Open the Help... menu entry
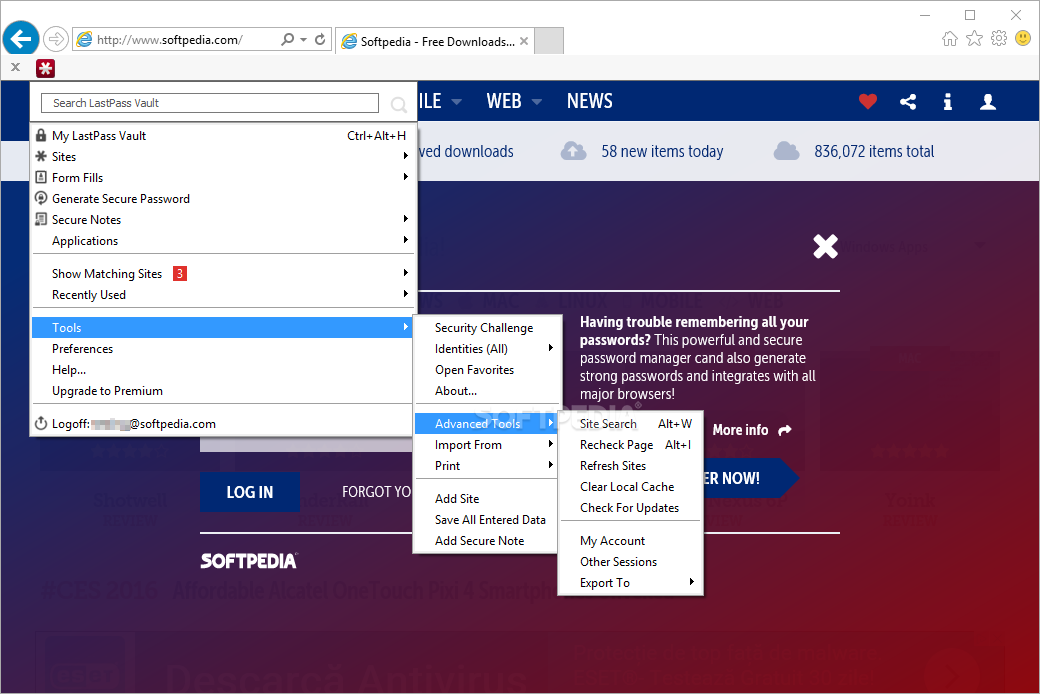This screenshot has height=694, width=1040. 223,370
